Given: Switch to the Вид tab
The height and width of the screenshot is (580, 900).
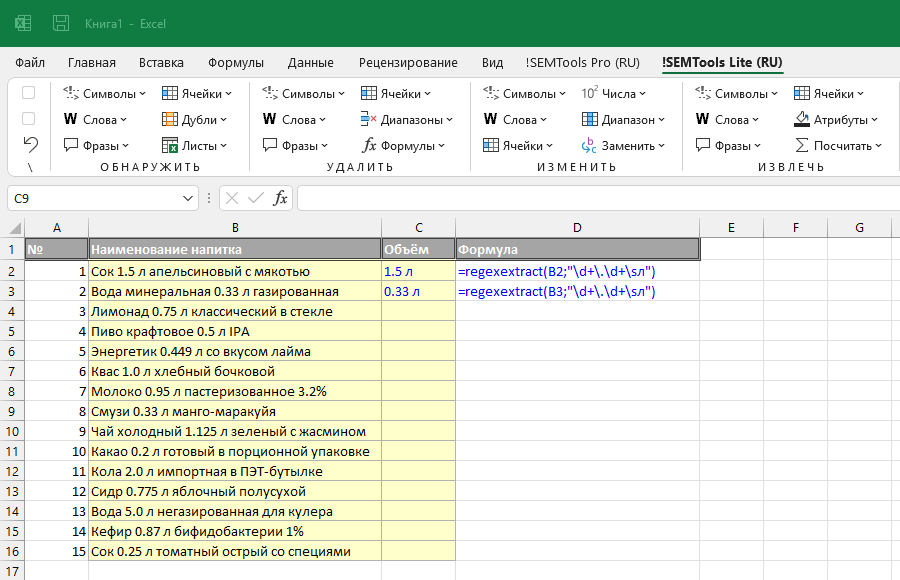Looking at the screenshot, I should pos(492,63).
